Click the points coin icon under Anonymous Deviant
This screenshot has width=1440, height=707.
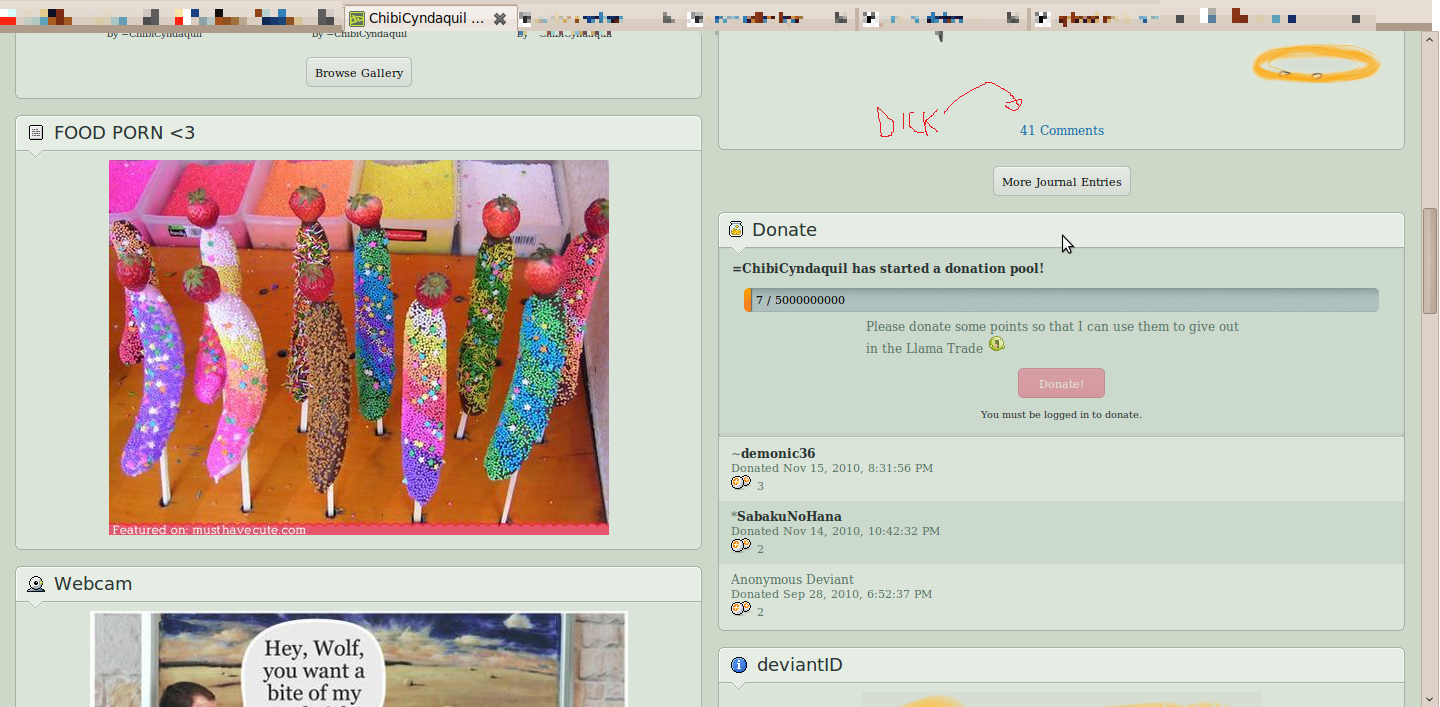click(740, 609)
